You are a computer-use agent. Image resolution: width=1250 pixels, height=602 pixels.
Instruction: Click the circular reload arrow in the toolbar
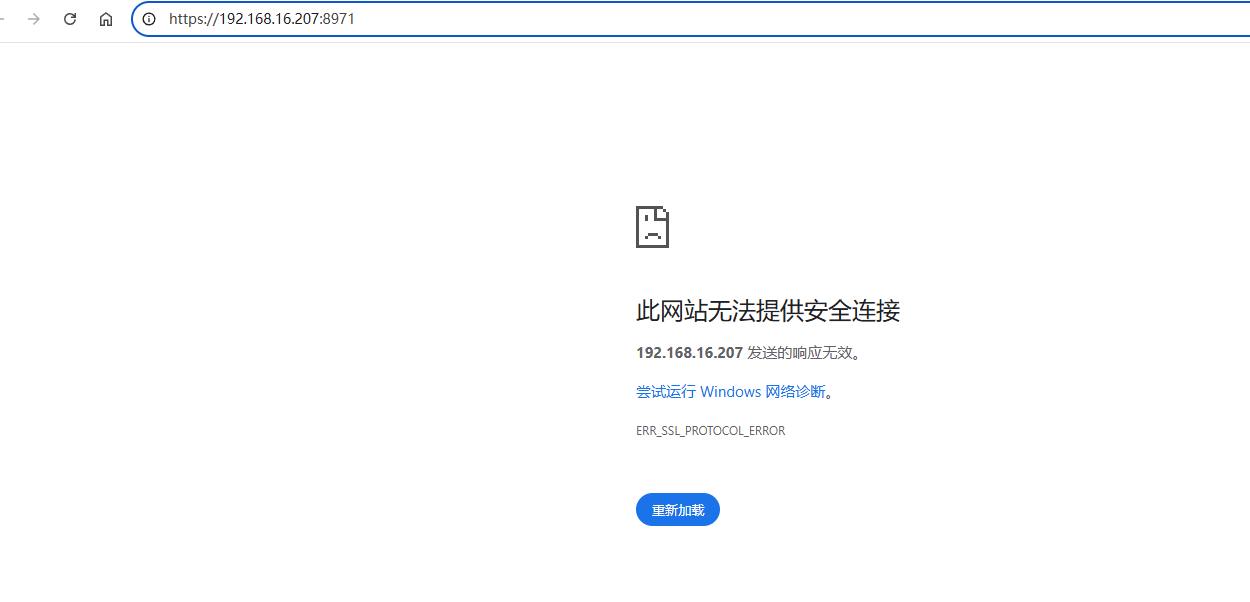point(69,18)
